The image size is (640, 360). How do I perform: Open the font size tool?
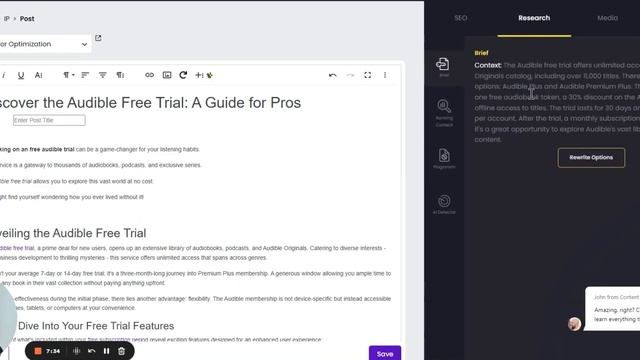pos(39,75)
